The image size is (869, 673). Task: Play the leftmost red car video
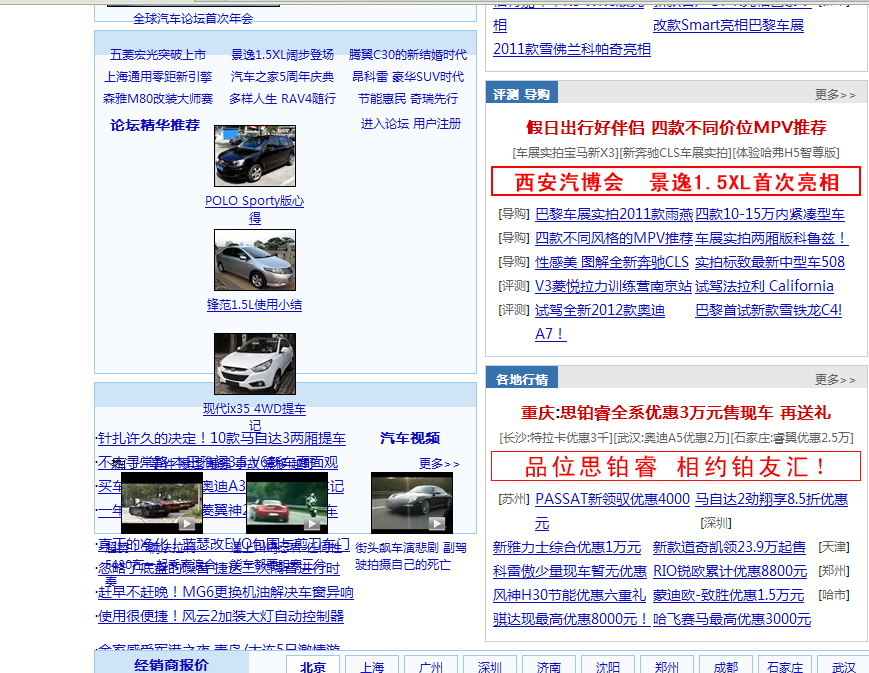162,502
